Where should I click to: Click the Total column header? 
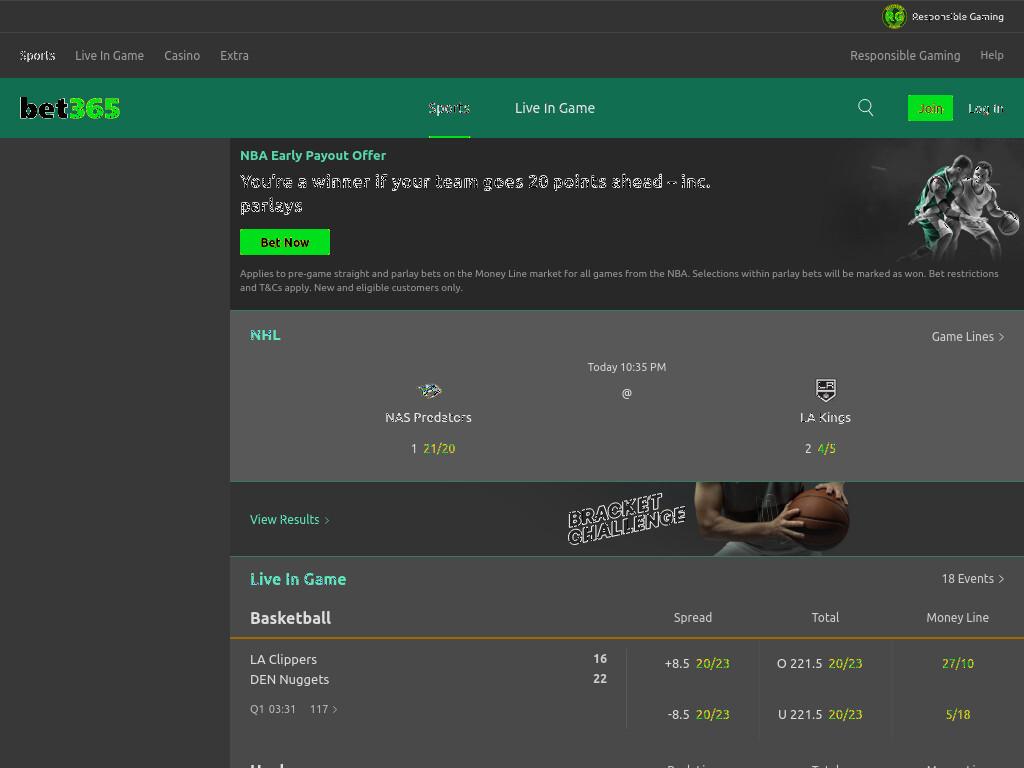[x=825, y=618]
